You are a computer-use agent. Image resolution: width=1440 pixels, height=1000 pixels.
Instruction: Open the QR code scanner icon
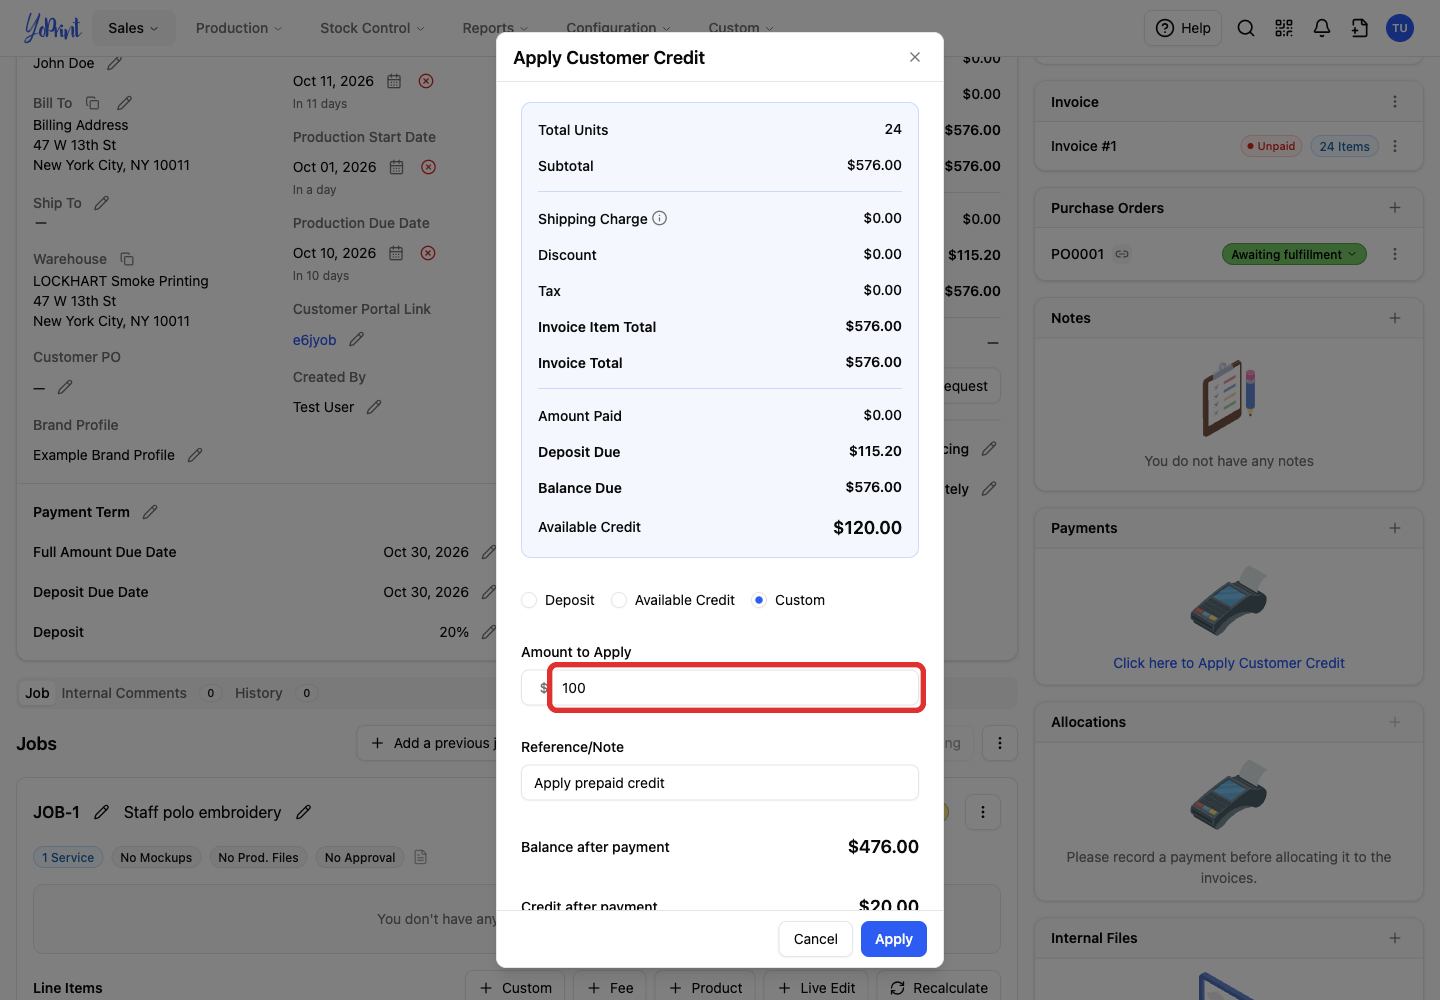(x=1284, y=28)
